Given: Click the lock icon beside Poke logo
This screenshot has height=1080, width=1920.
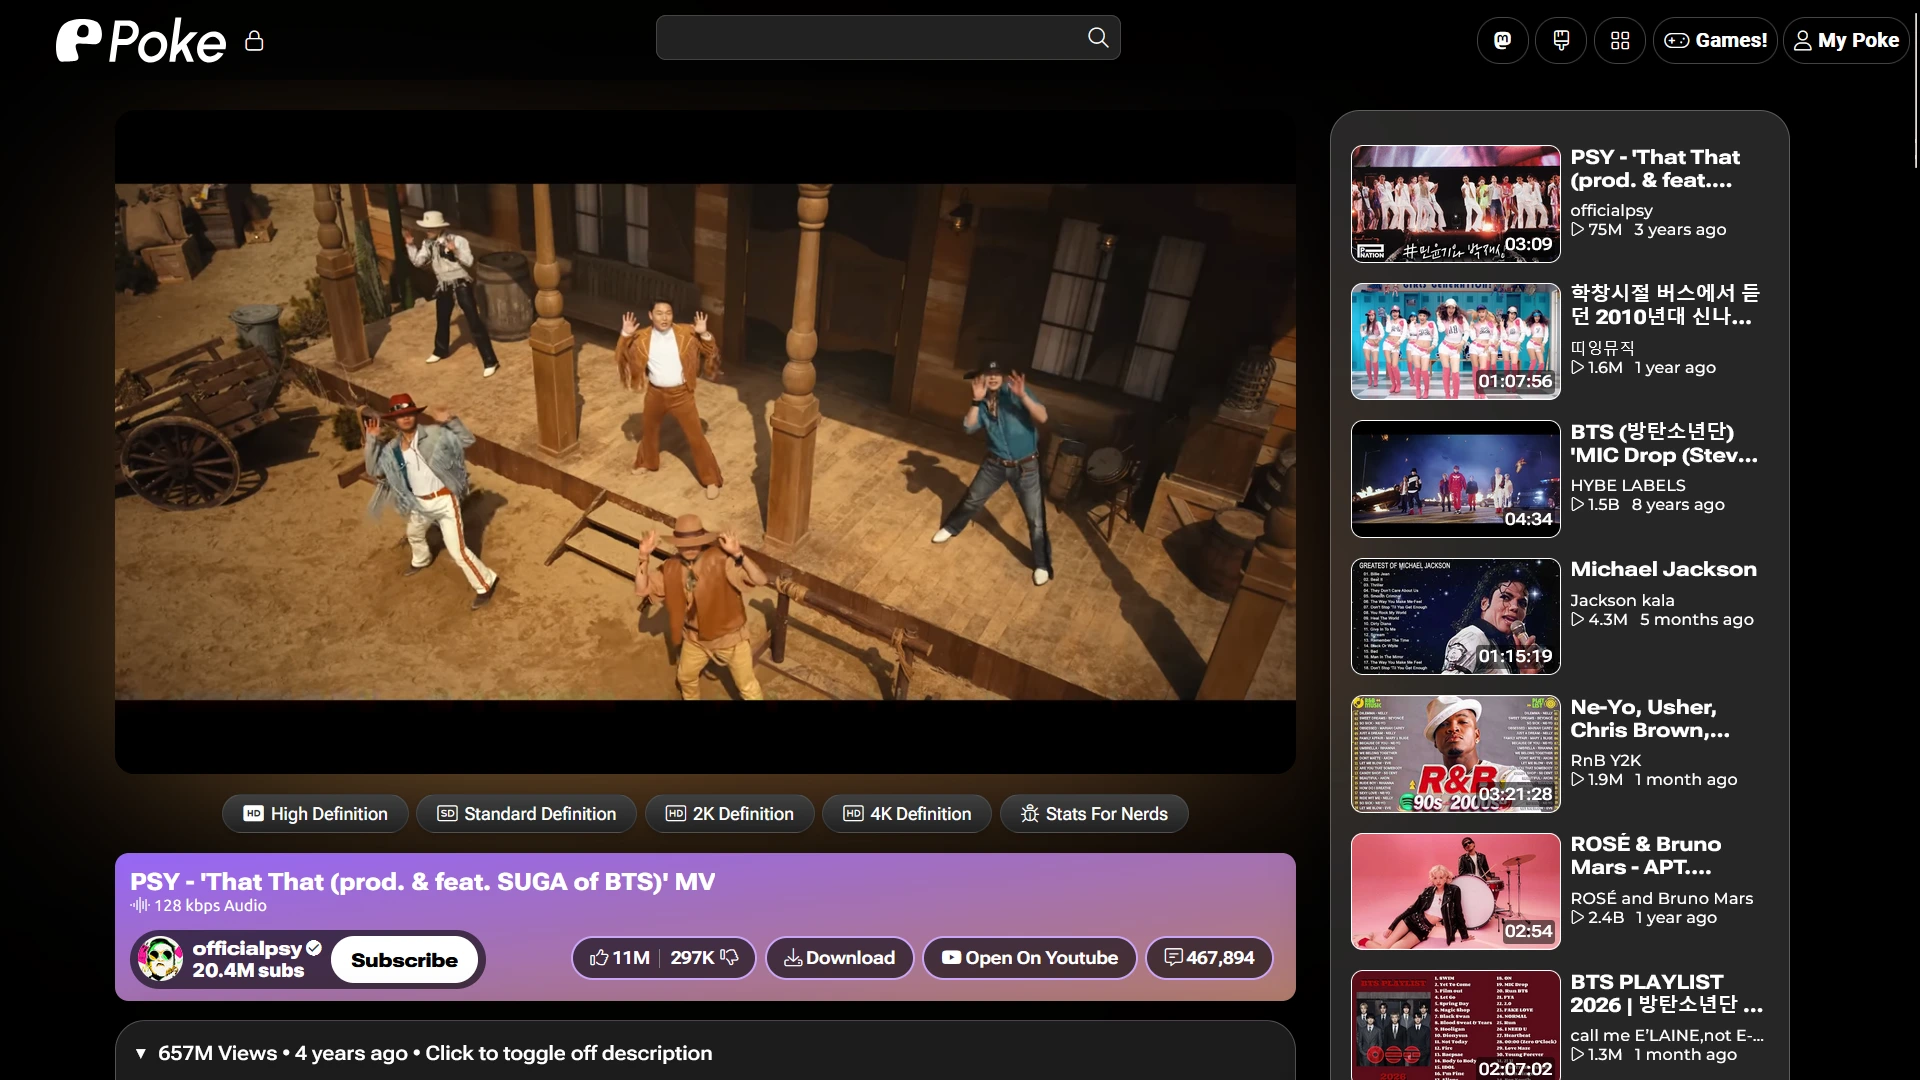Looking at the screenshot, I should click(x=254, y=41).
